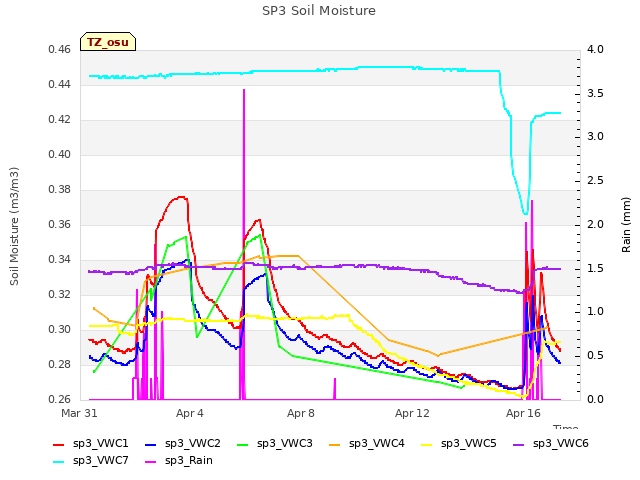
Task: Click the red VWC1 peak near Apr 4
Action: coord(182,197)
